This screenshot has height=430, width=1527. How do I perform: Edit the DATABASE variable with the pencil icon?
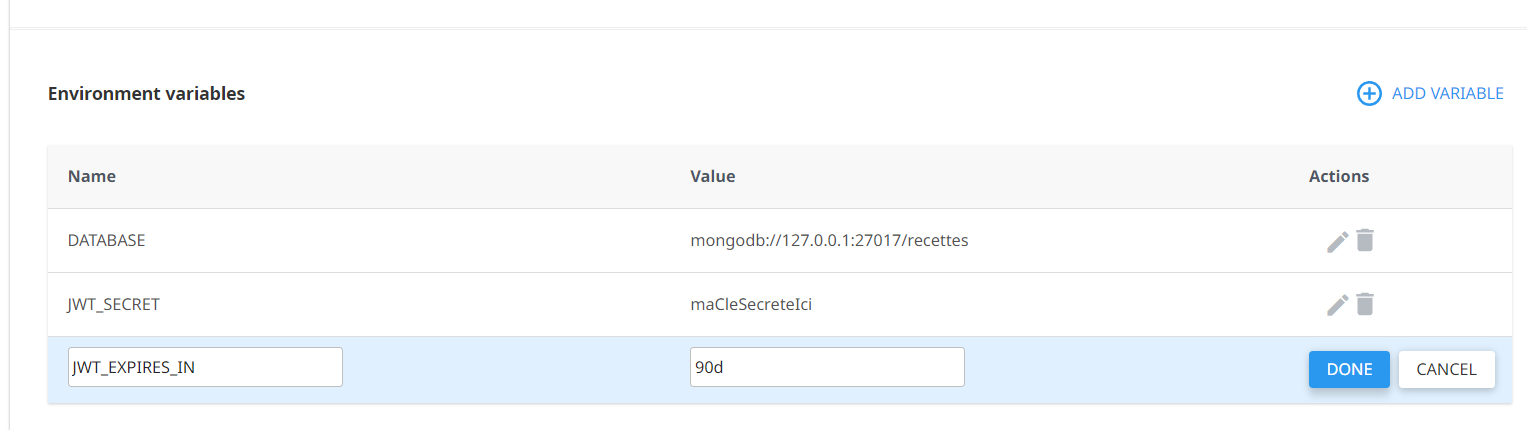(1337, 241)
